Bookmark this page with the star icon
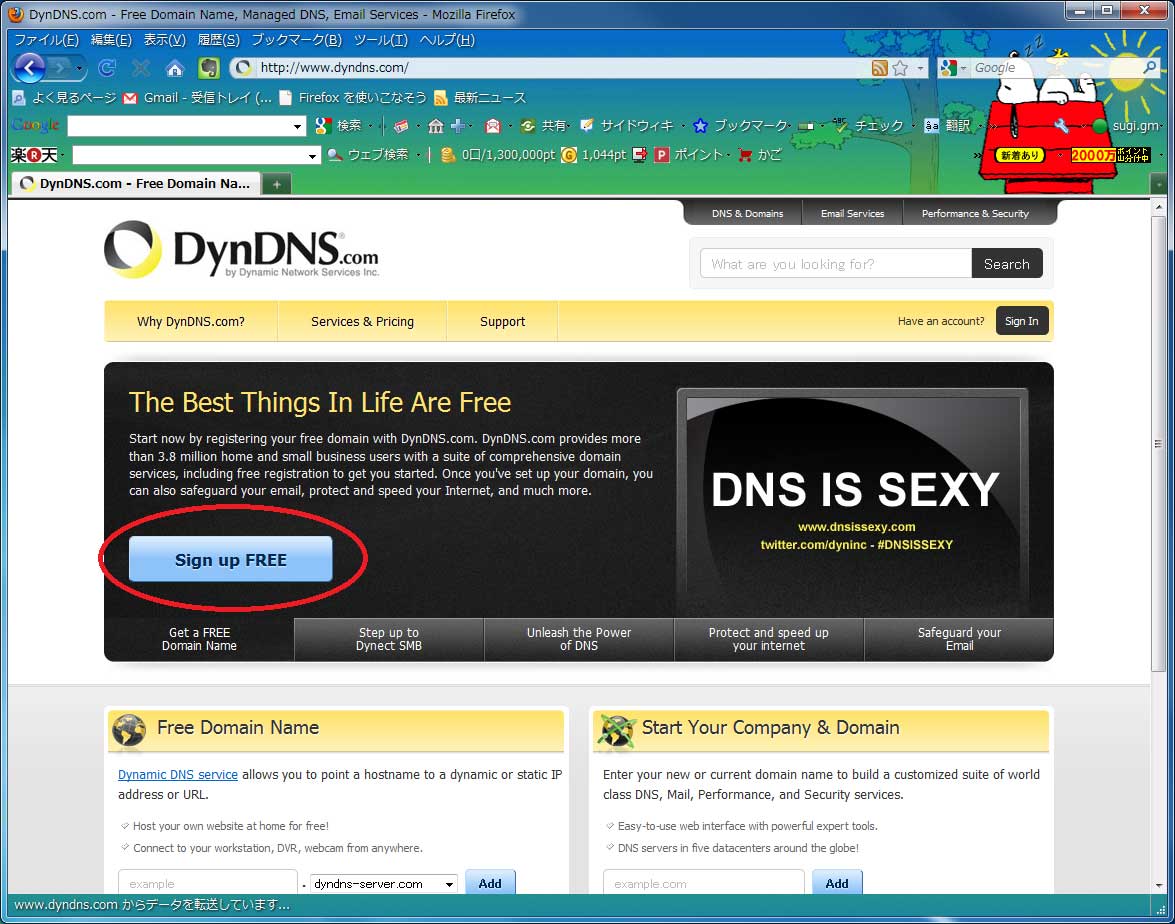The image size is (1175, 924). 900,68
